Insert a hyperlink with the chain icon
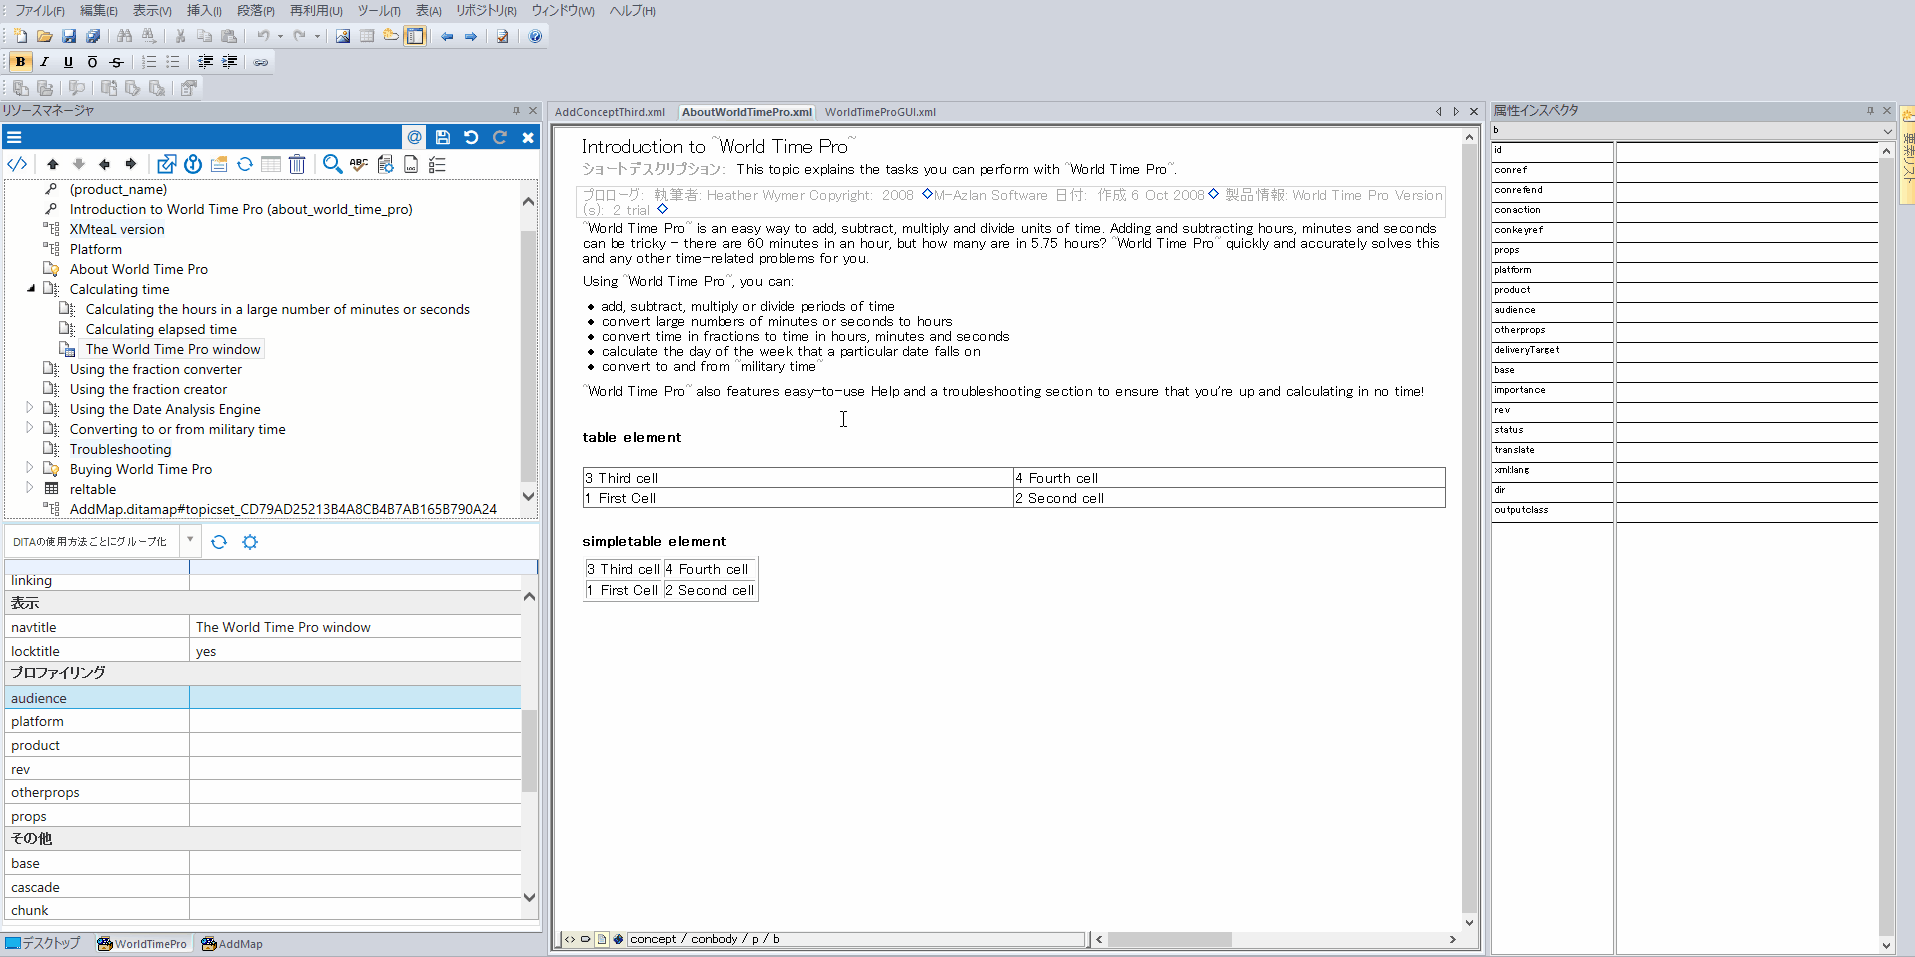This screenshot has height=957, width=1915. click(x=261, y=62)
